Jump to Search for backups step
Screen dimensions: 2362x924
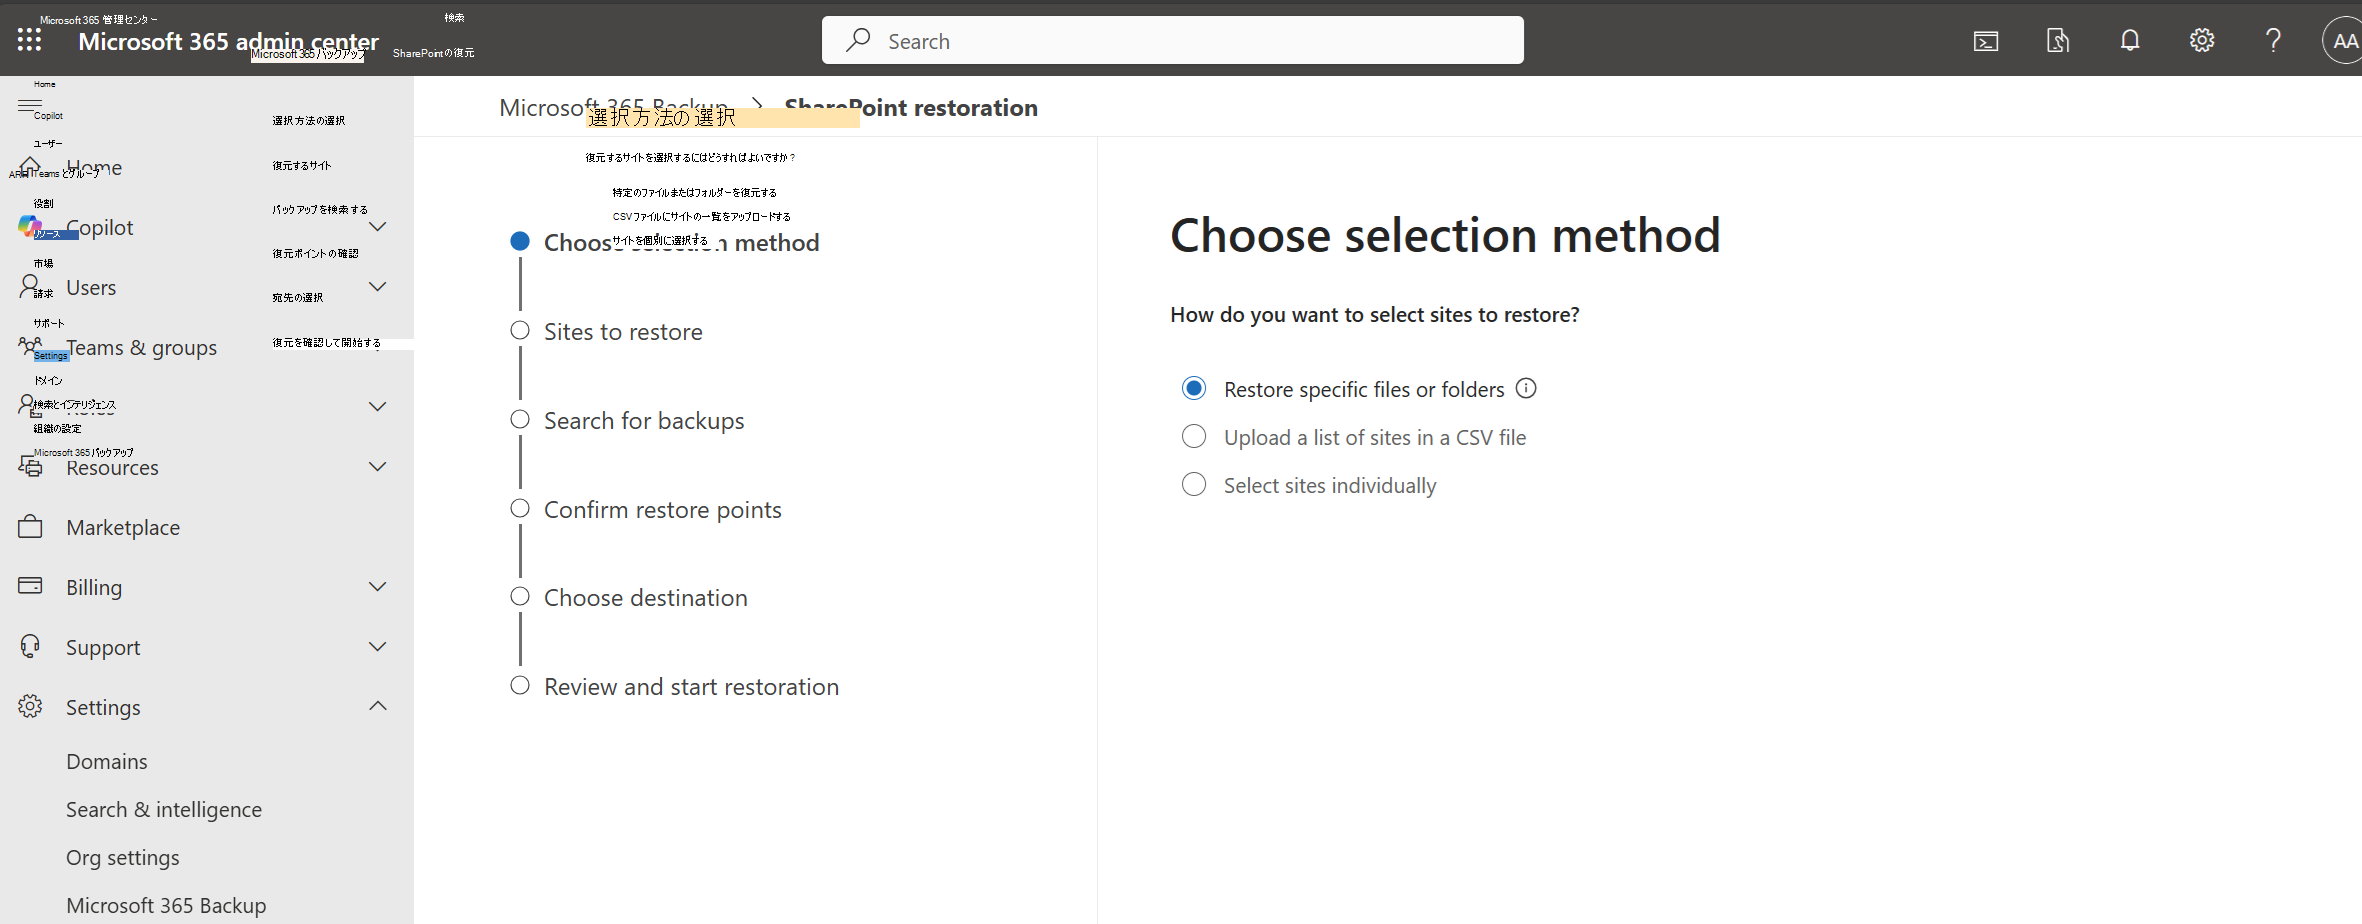coord(644,421)
